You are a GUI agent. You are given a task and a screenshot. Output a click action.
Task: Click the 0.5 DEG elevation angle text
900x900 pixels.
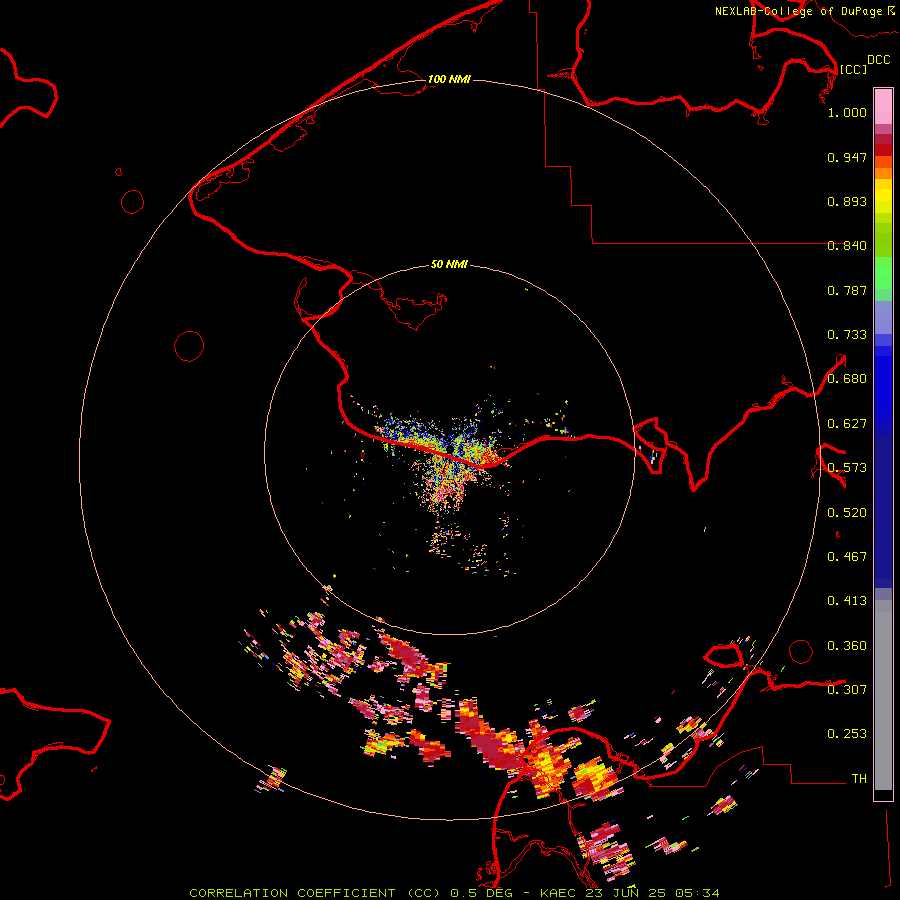482,893
